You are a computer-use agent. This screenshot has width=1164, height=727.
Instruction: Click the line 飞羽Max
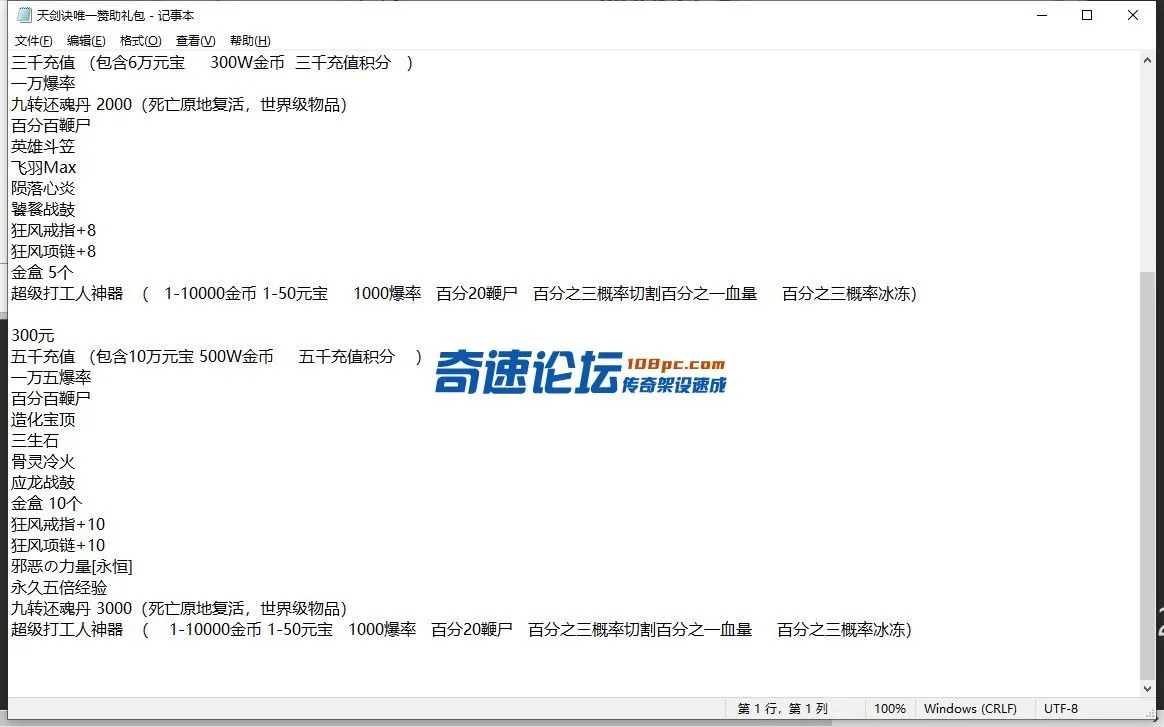coord(44,168)
